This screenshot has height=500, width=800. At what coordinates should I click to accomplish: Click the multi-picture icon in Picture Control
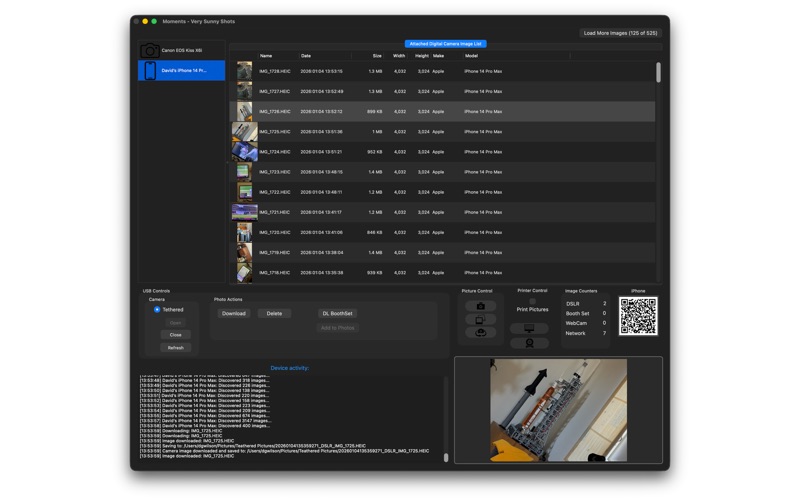coord(481,320)
